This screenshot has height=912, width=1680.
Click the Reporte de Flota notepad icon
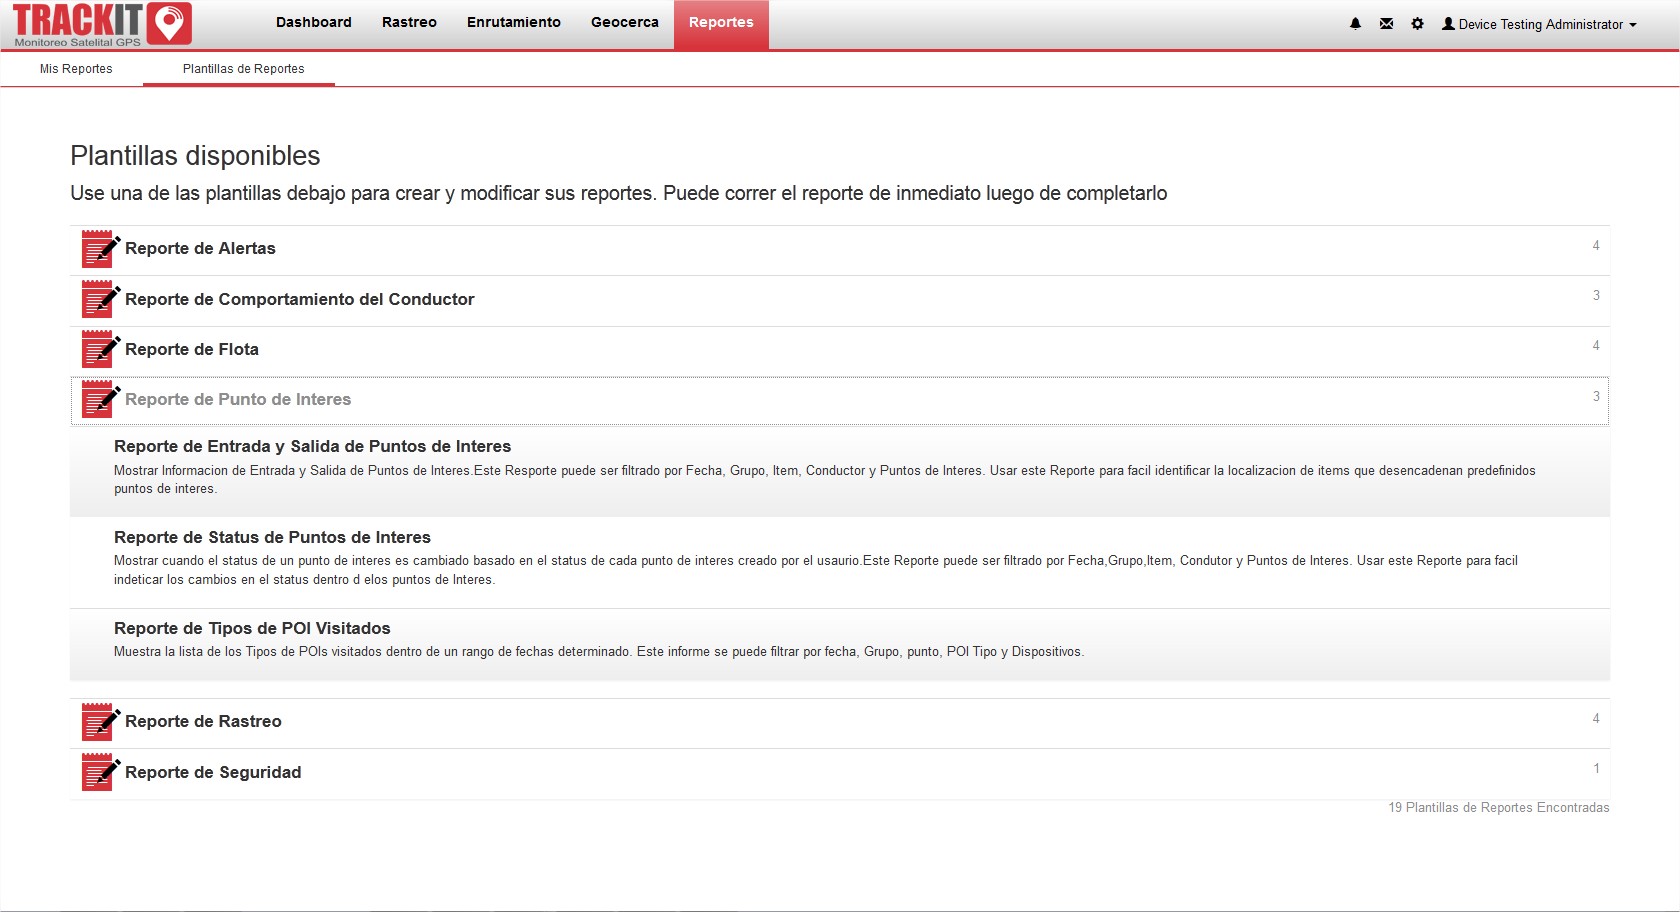[100, 350]
